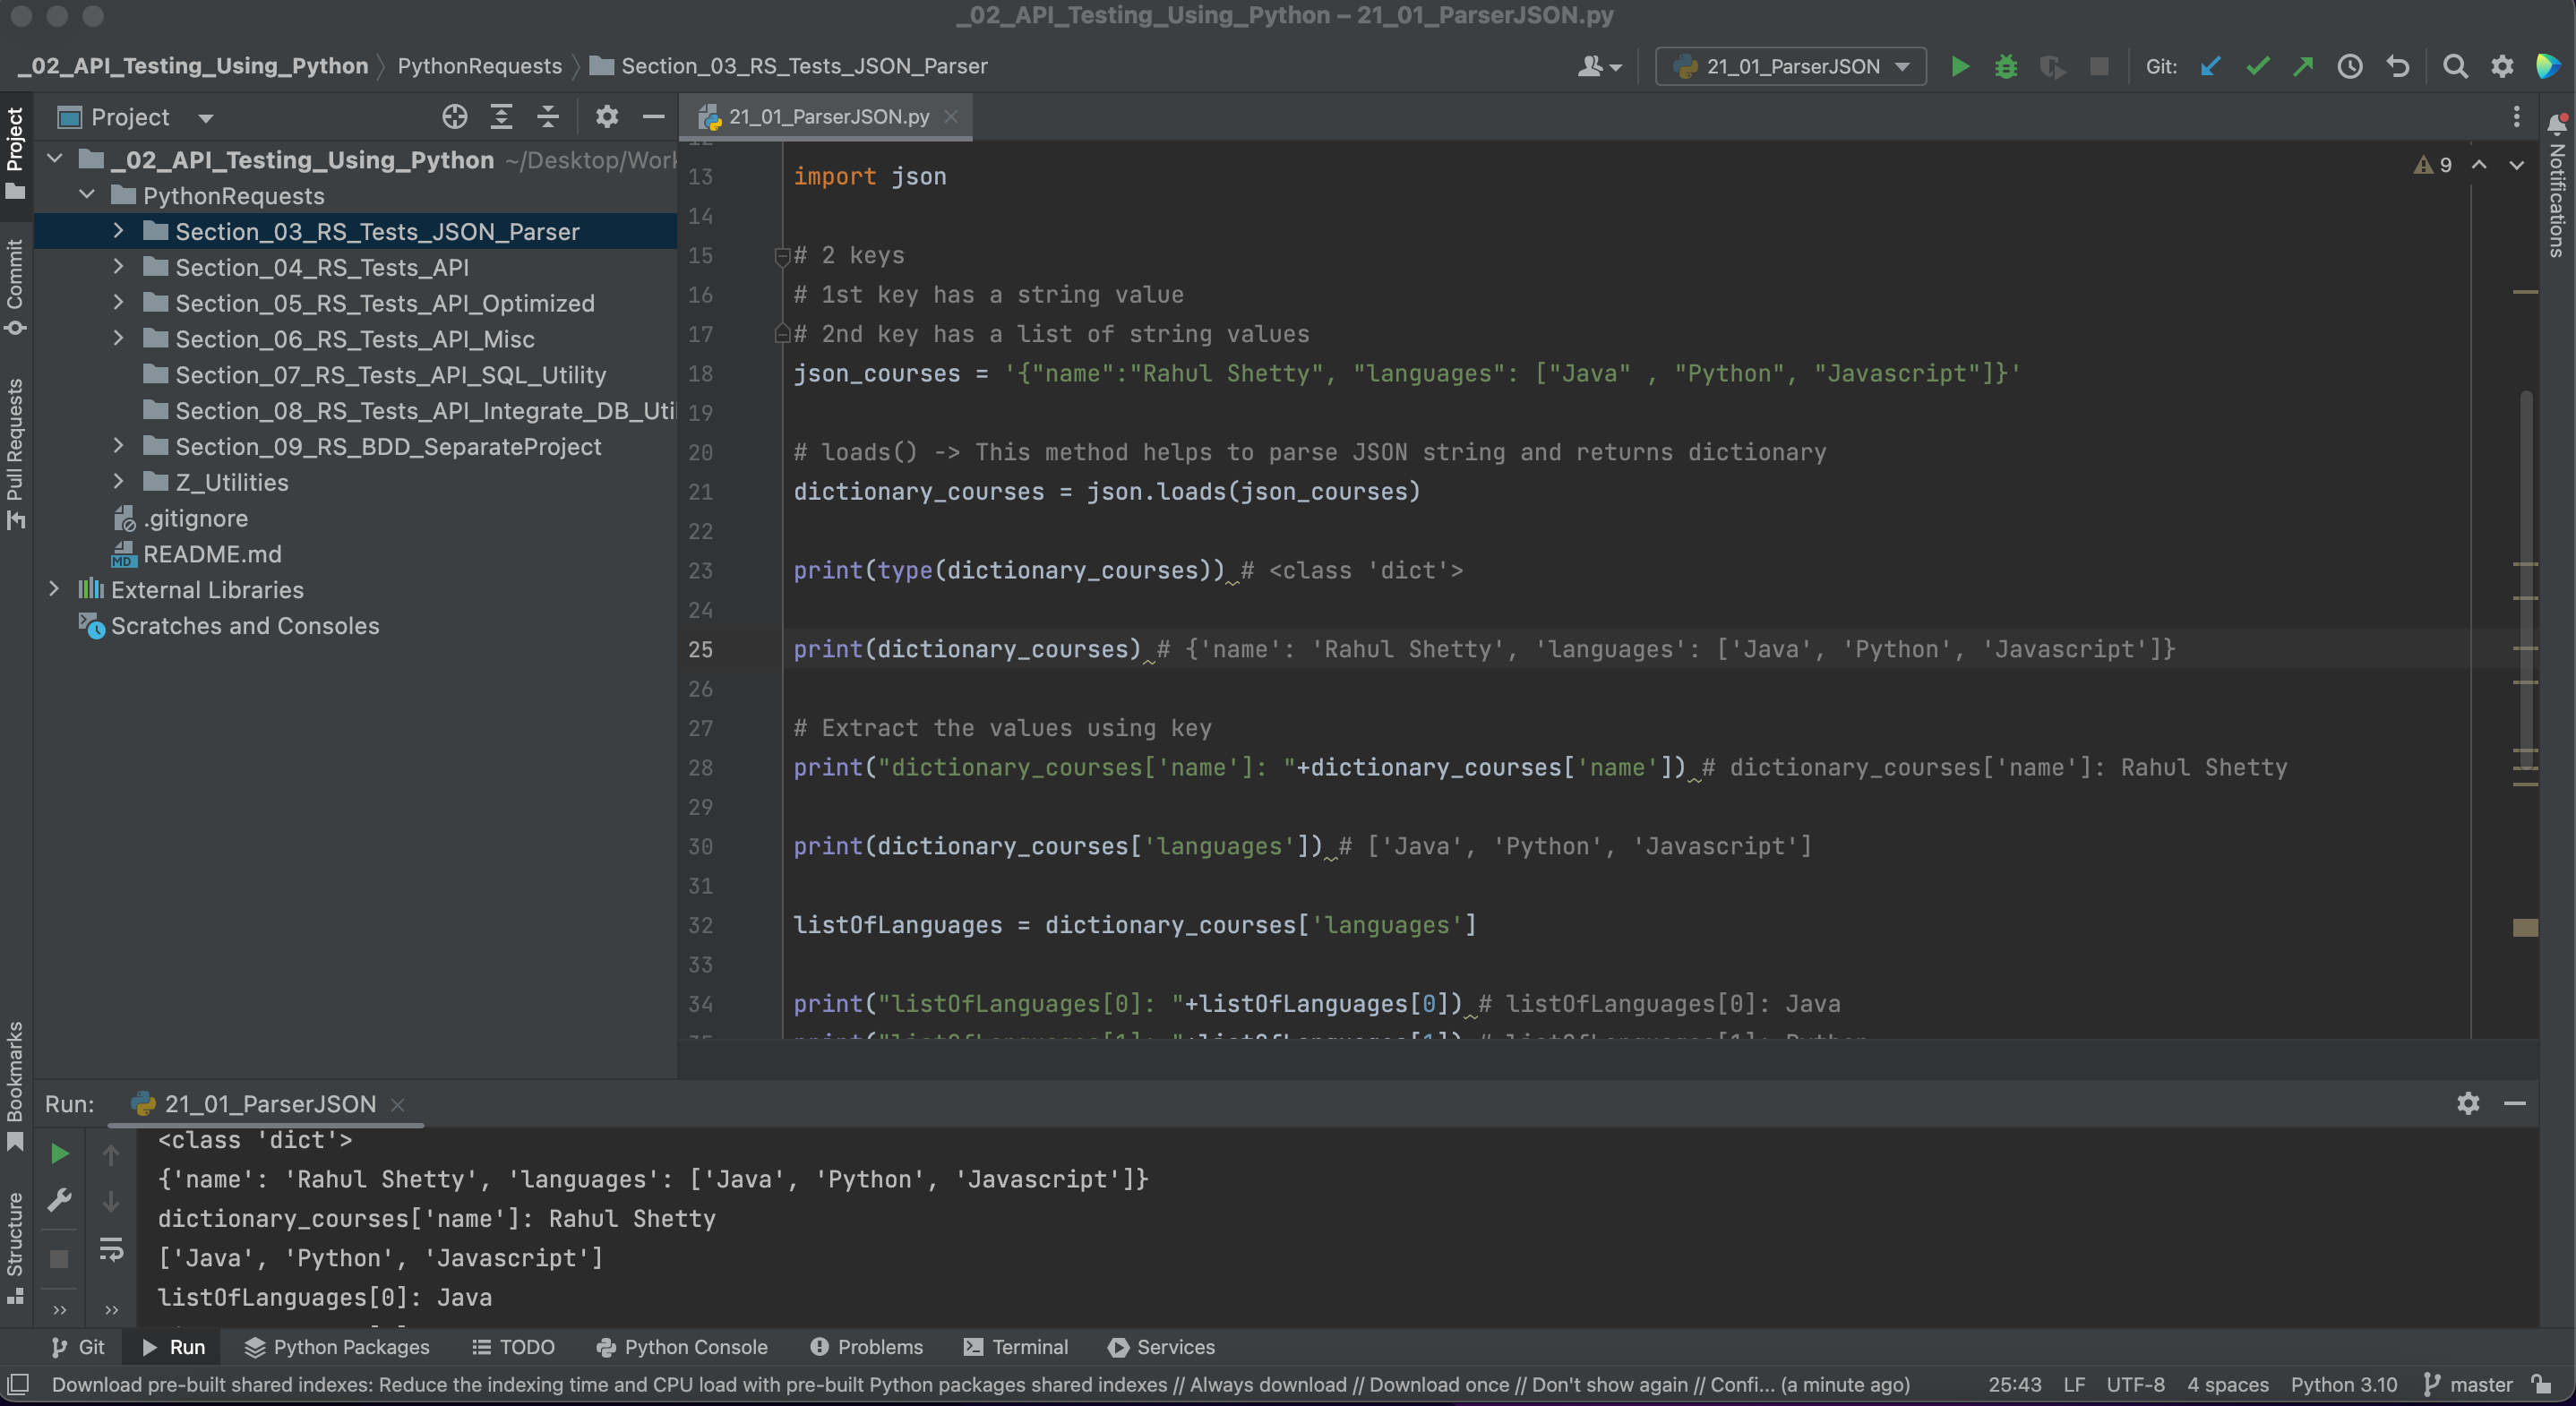Expand all in Project panel
The image size is (2576, 1406).
(x=501, y=117)
